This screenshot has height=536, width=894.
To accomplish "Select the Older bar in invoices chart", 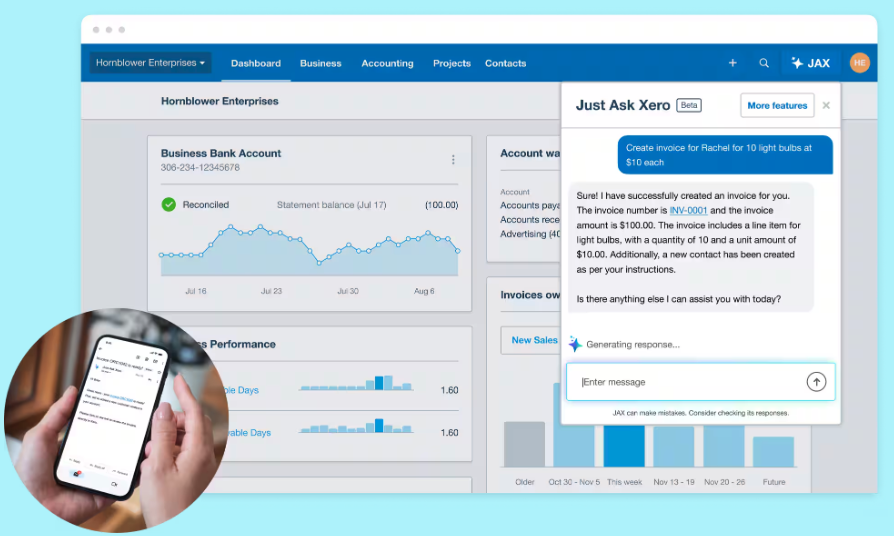I will click(x=524, y=444).
